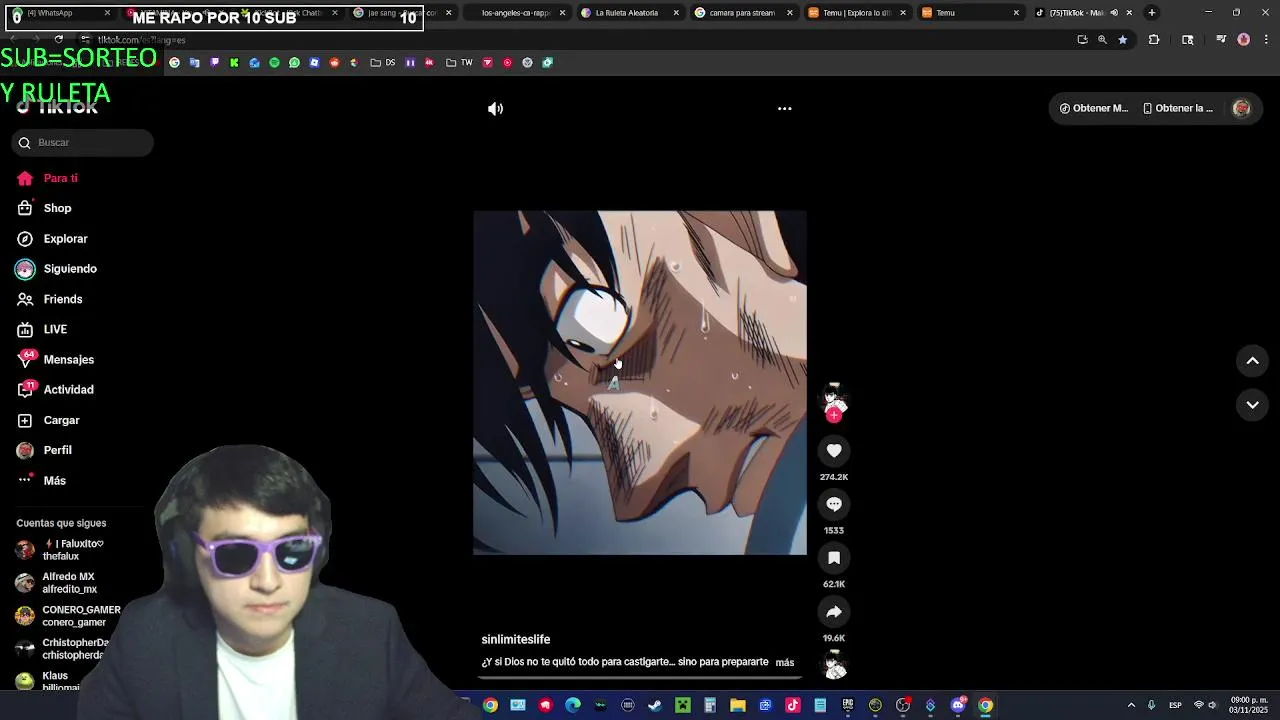Image resolution: width=1280 pixels, height=720 pixels.
Task: Open Chrome media controls icon
Action: coord(1221,40)
